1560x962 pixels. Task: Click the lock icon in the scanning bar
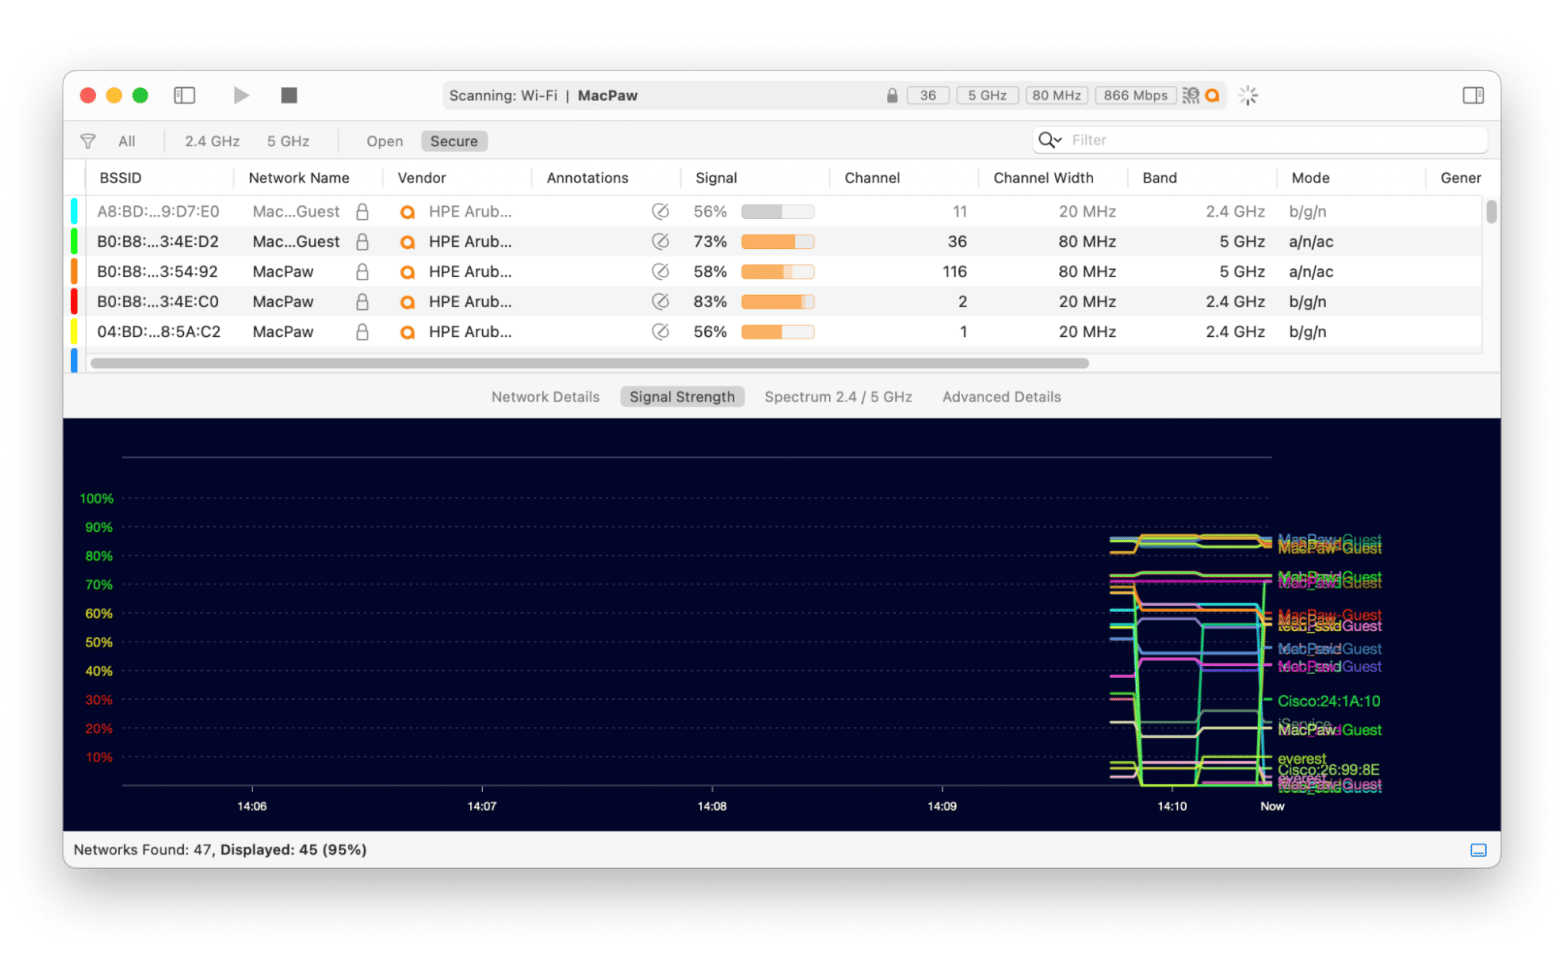(892, 95)
